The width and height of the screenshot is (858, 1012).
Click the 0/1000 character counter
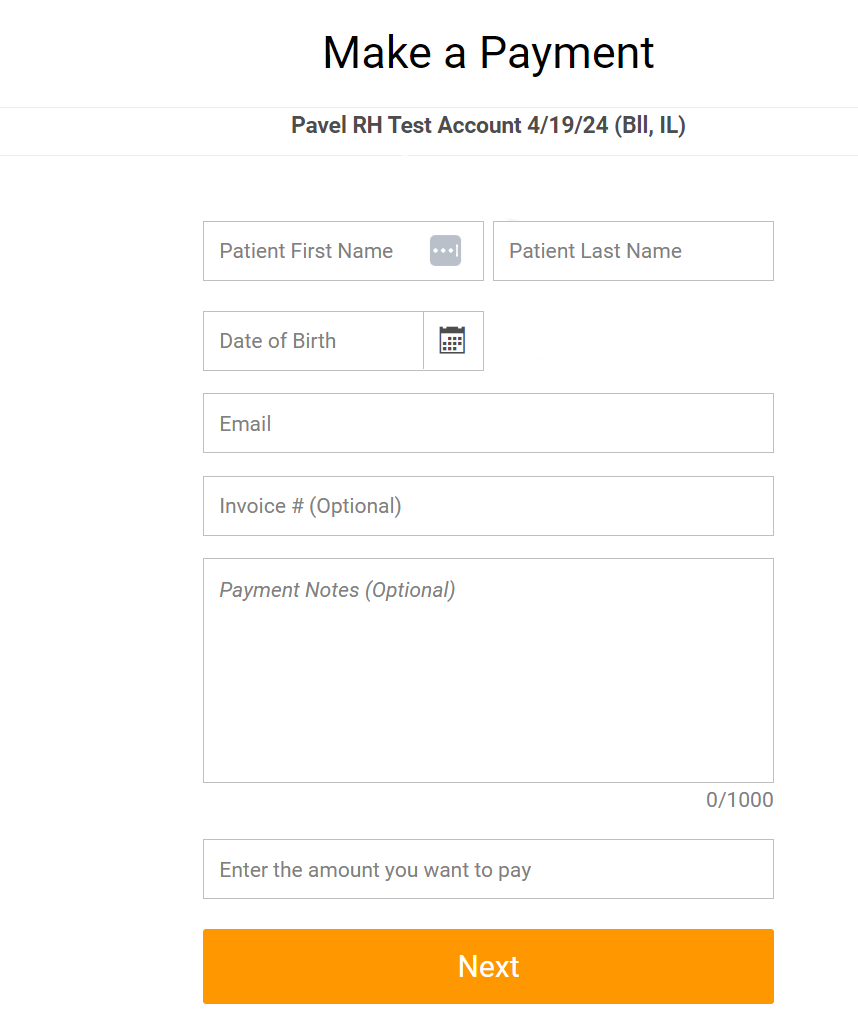(x=739, y=800)
